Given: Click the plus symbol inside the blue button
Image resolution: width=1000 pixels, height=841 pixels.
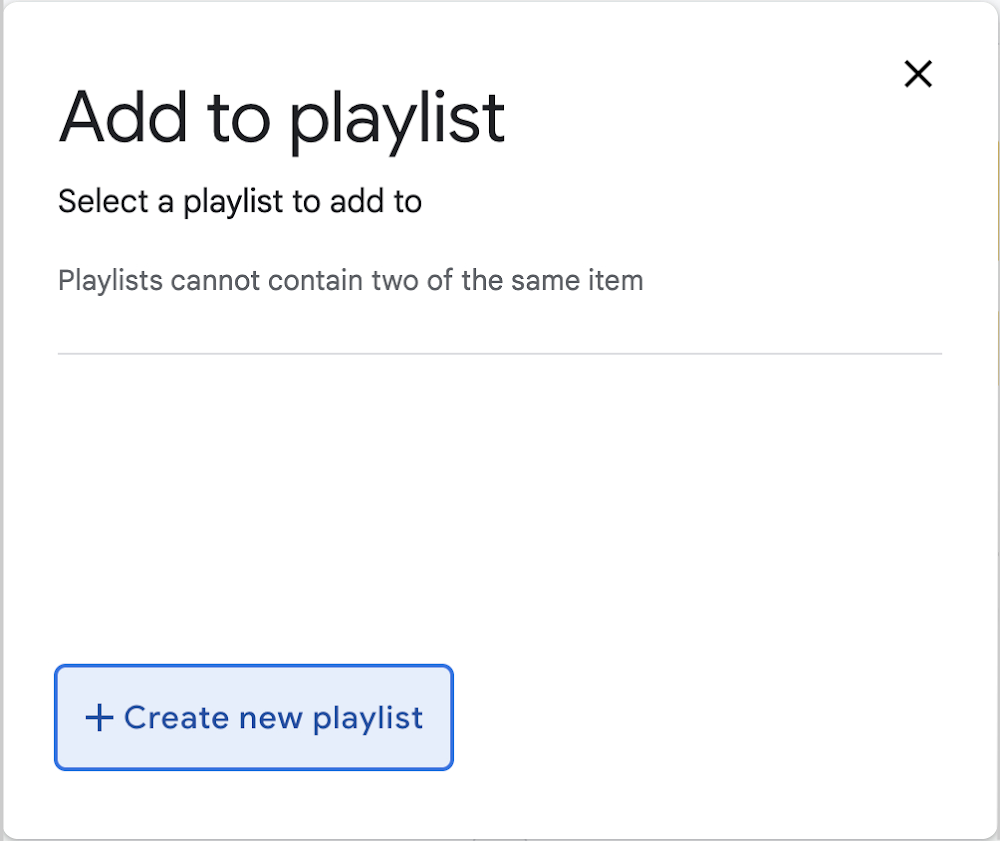Looking at the screenshot, I should (98, 717).
